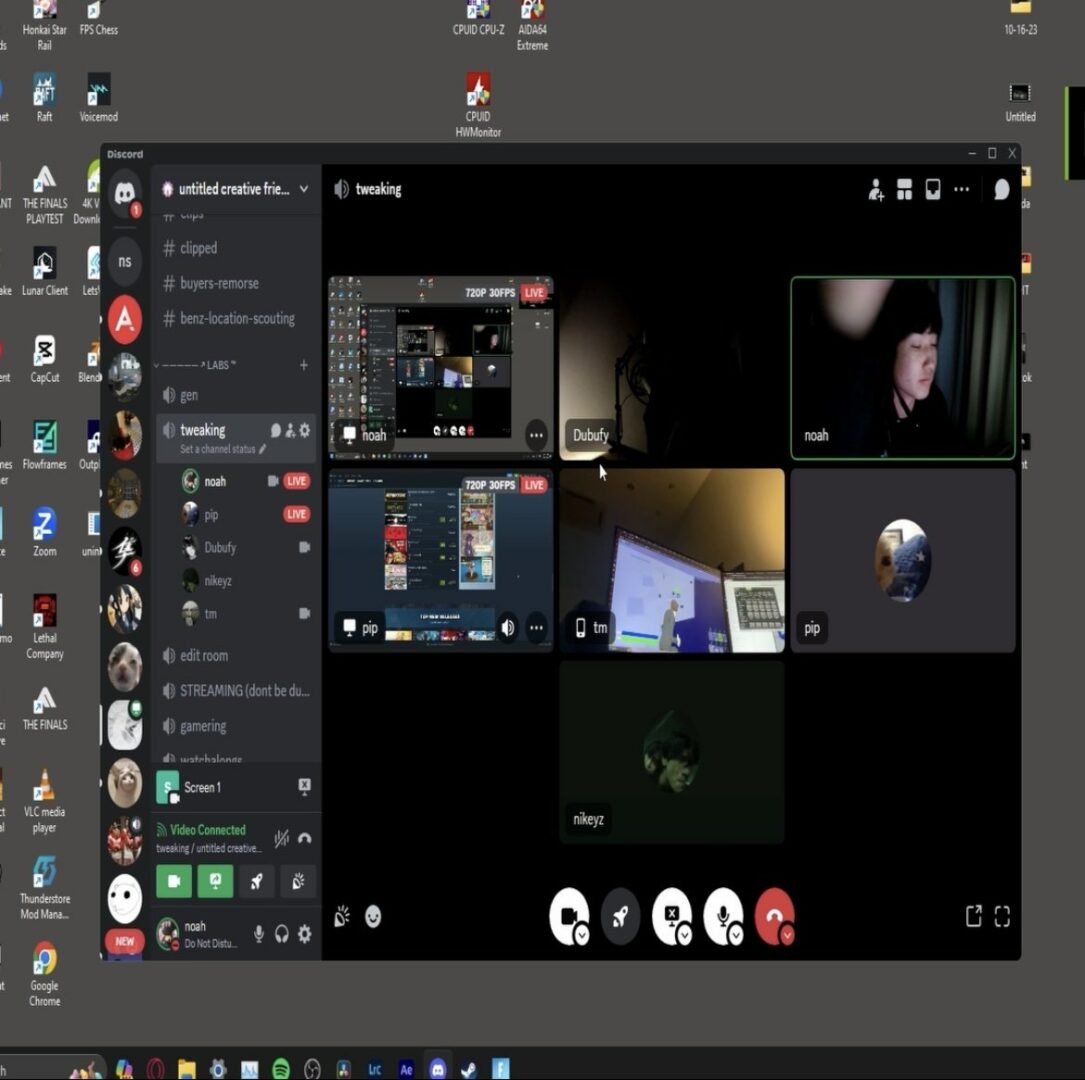This screenshot has width=1085, height=1080.
Task: Open camera options arrow on camera button
Action: click(x=582, y=935)
